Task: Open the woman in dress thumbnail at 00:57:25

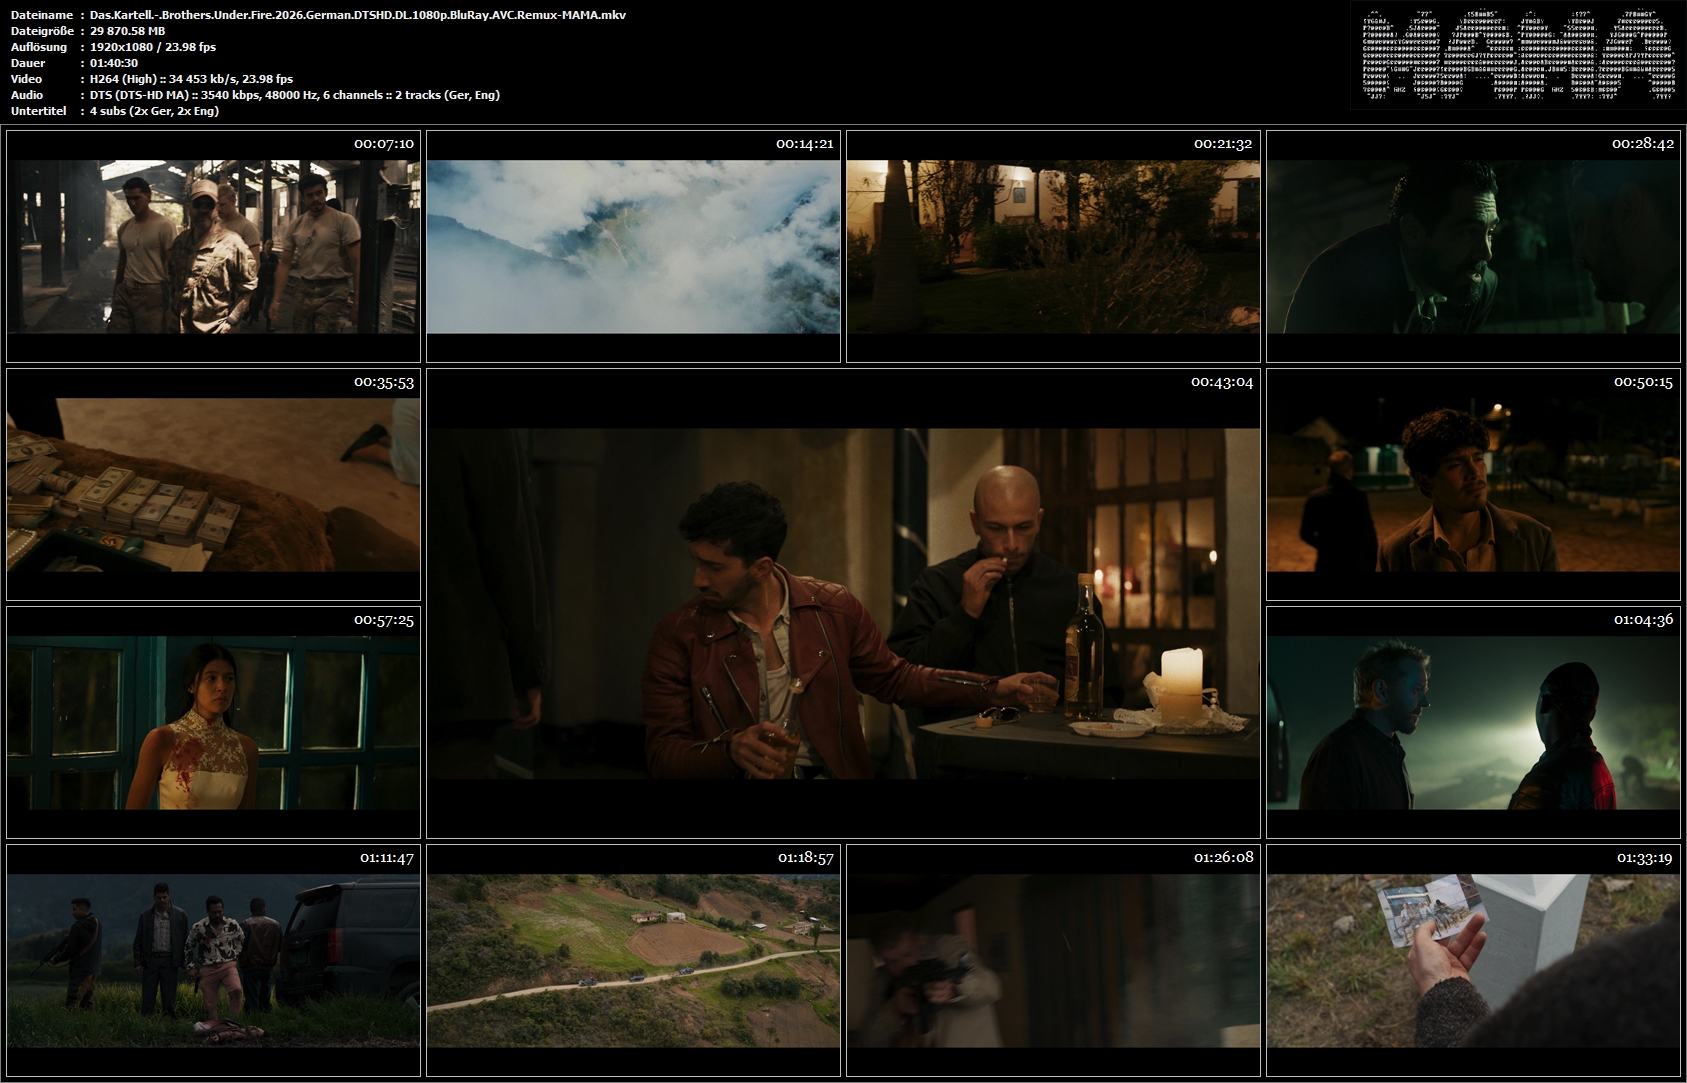Action: click(213, 722)
